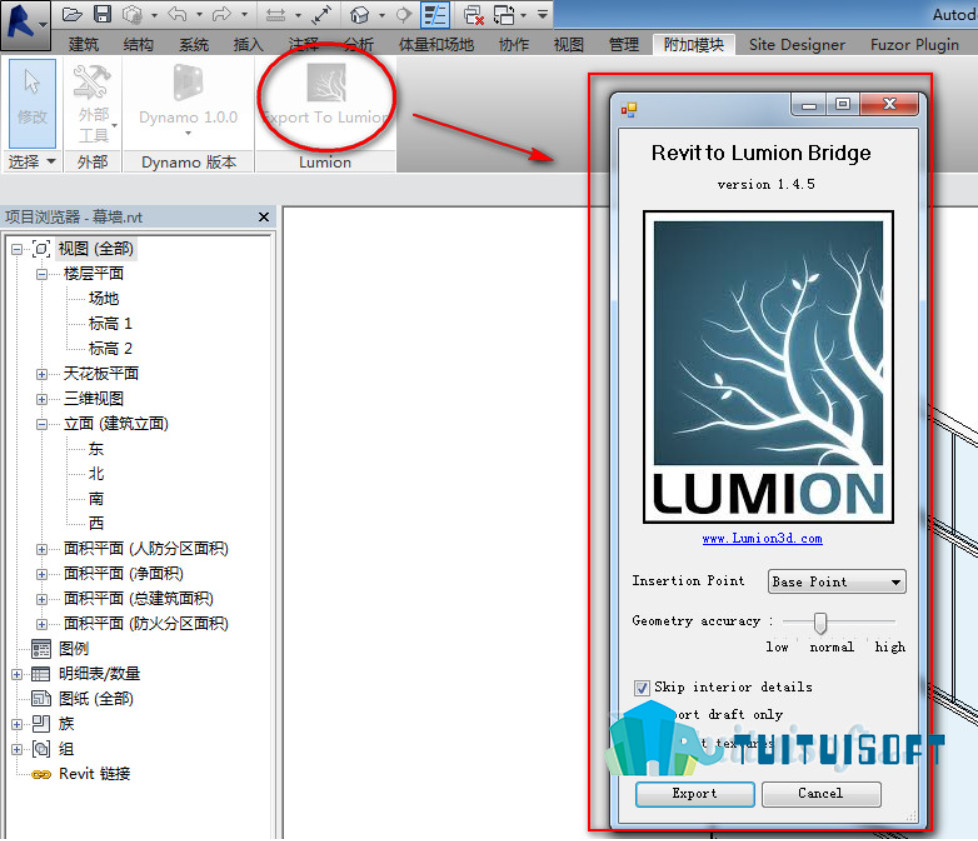Open the Redo history dropdown arrow
The image size is (978, 841).
point(244,14)
